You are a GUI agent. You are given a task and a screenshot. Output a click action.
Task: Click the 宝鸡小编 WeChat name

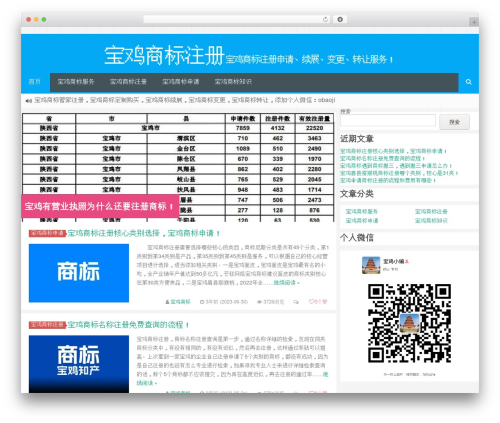point(394,262)
